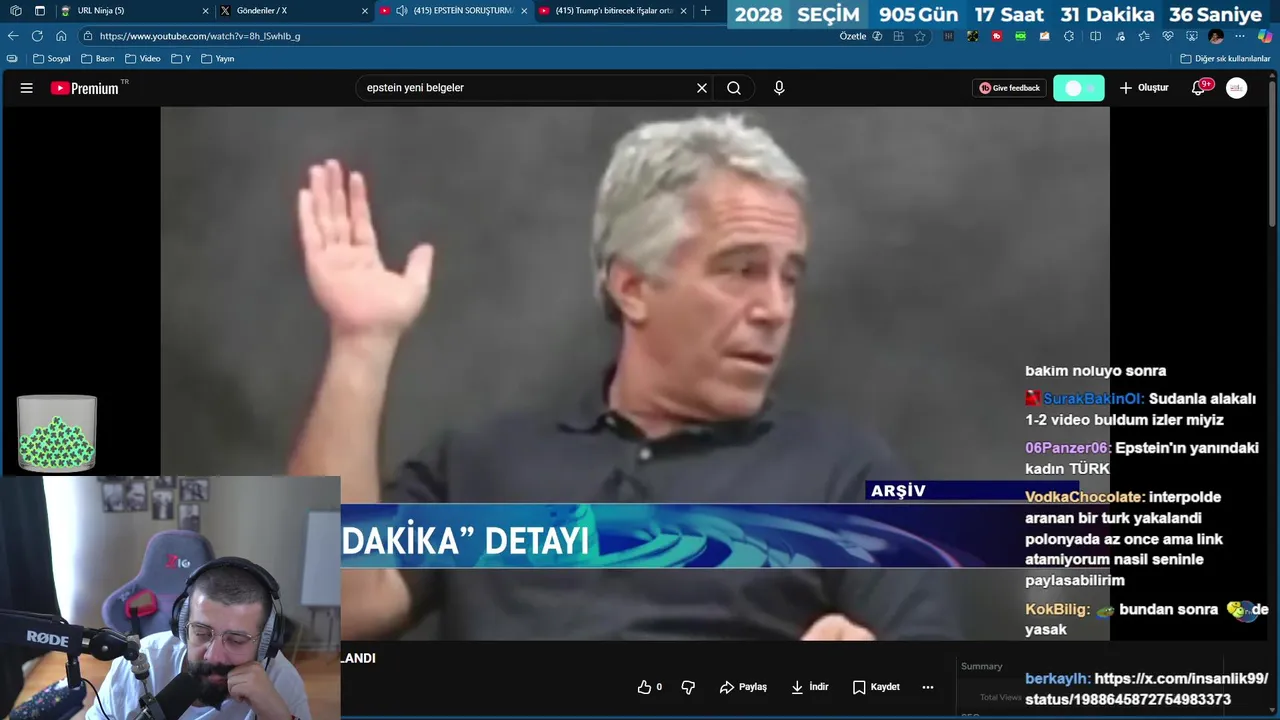Open the browser home page icon
The height and width of the screenshot is (720, 1280).
[61, 36]
